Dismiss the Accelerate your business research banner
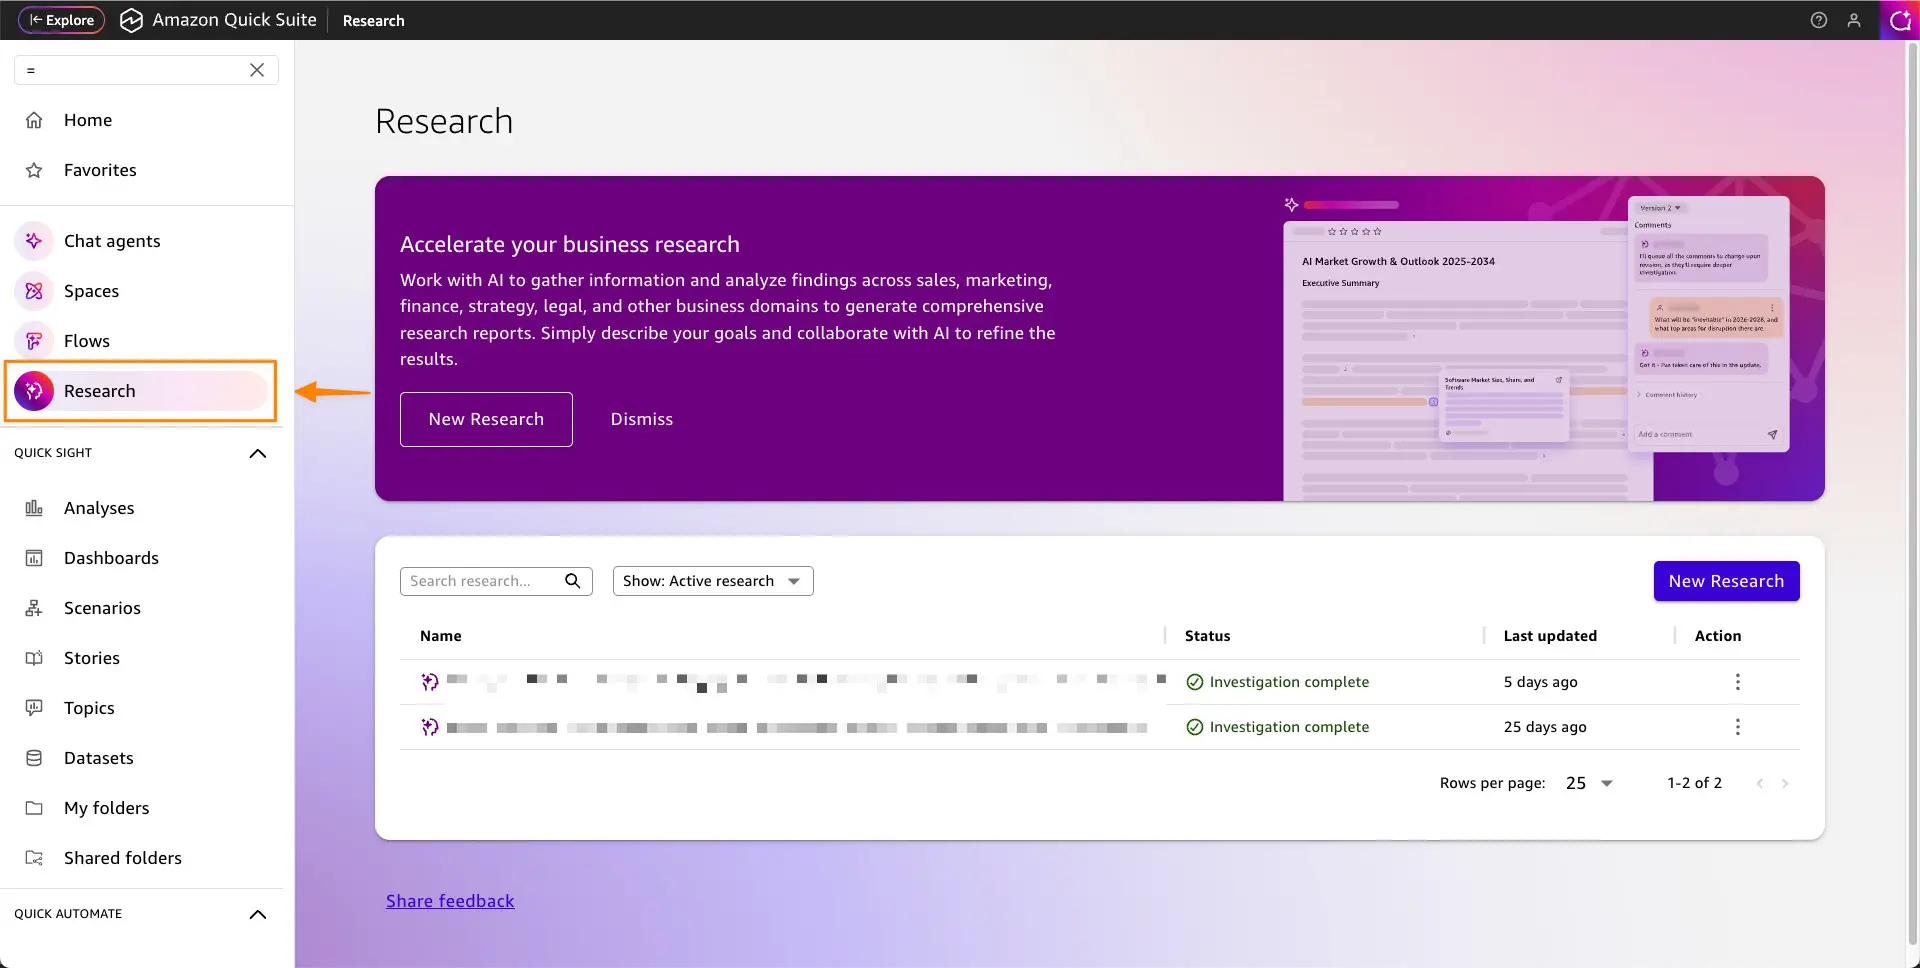The image size is (1920, 968). (641, 419)
